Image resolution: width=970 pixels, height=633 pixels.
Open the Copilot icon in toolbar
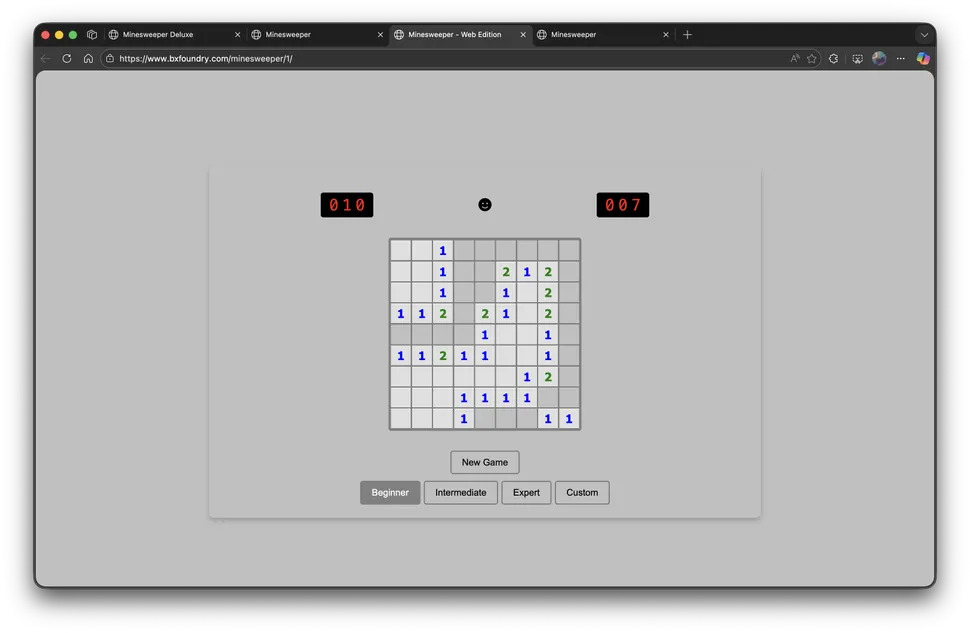click(923, 58)
